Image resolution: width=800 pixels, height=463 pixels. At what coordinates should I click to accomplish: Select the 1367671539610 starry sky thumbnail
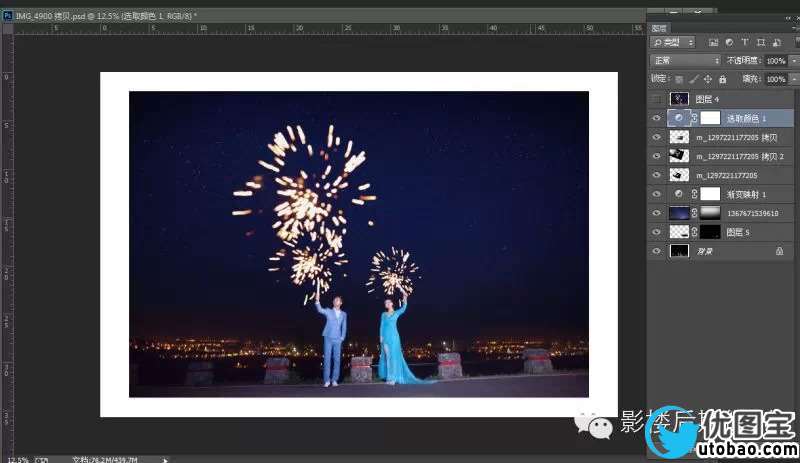679,213
